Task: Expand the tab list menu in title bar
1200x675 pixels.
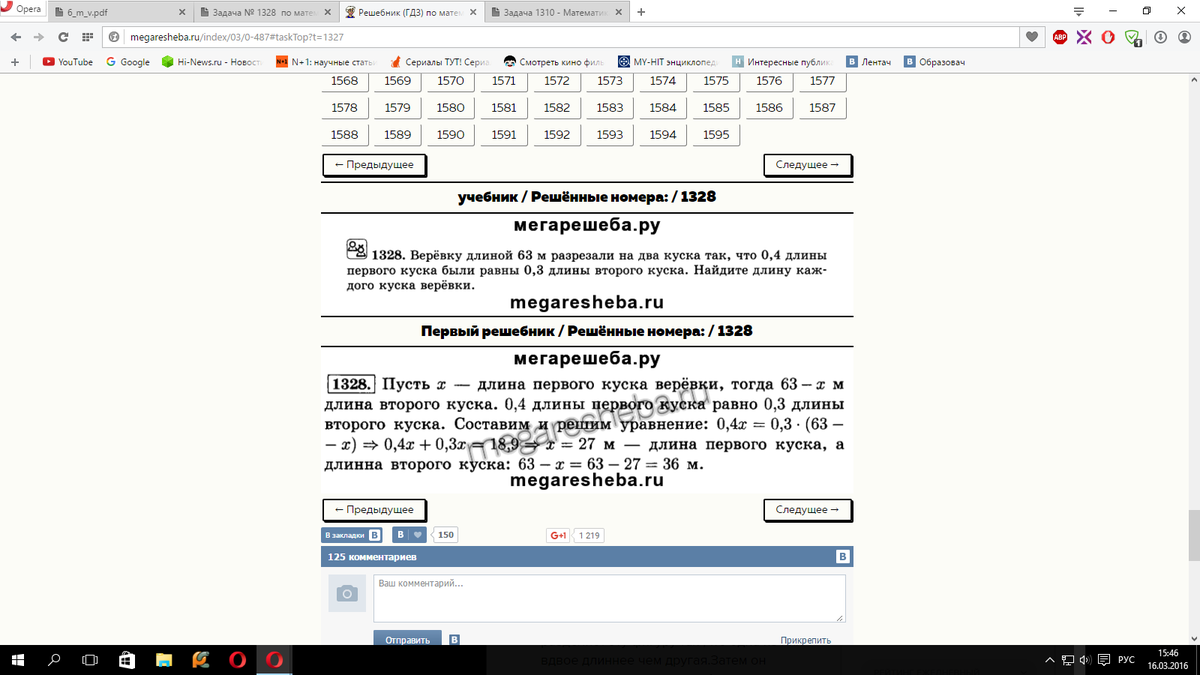Action: point(1079,12)
